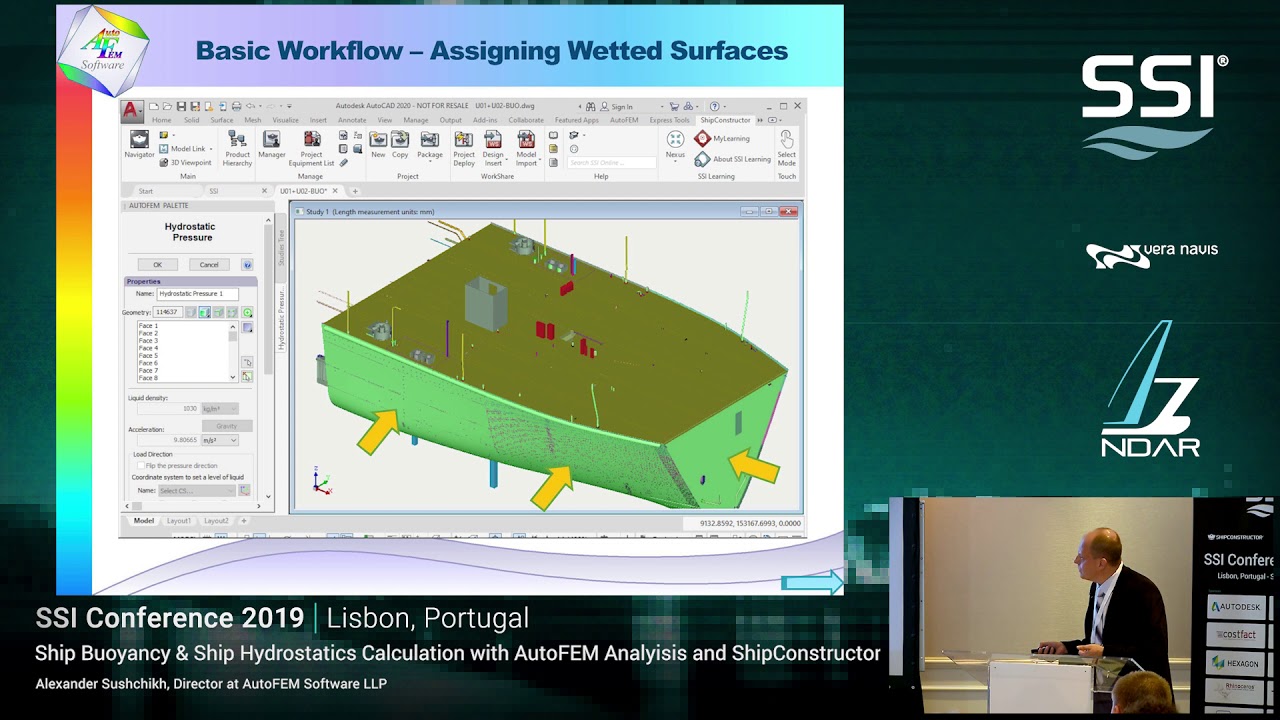Image resolution: width=1280 pixels, height=720 pixels.
Task: Click the Open file icon in quick access toolbar
Action: (x=167, y=106)
